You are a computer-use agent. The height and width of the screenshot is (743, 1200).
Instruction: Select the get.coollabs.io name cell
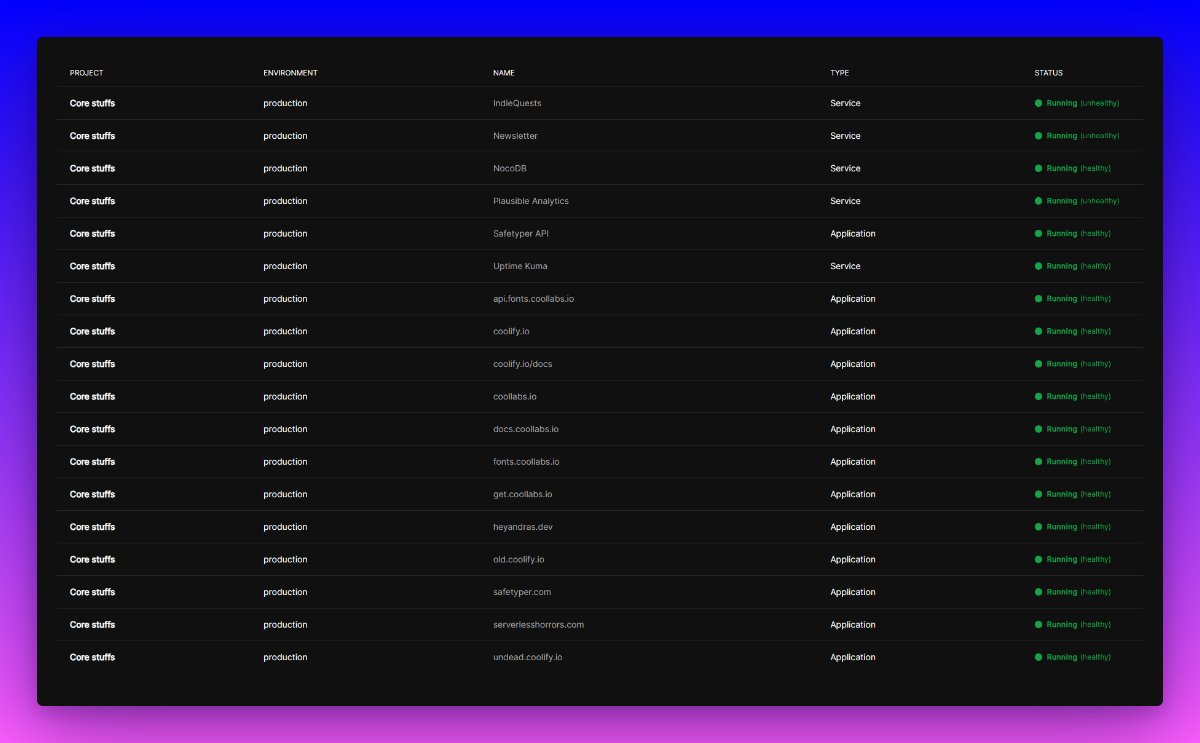523,494
